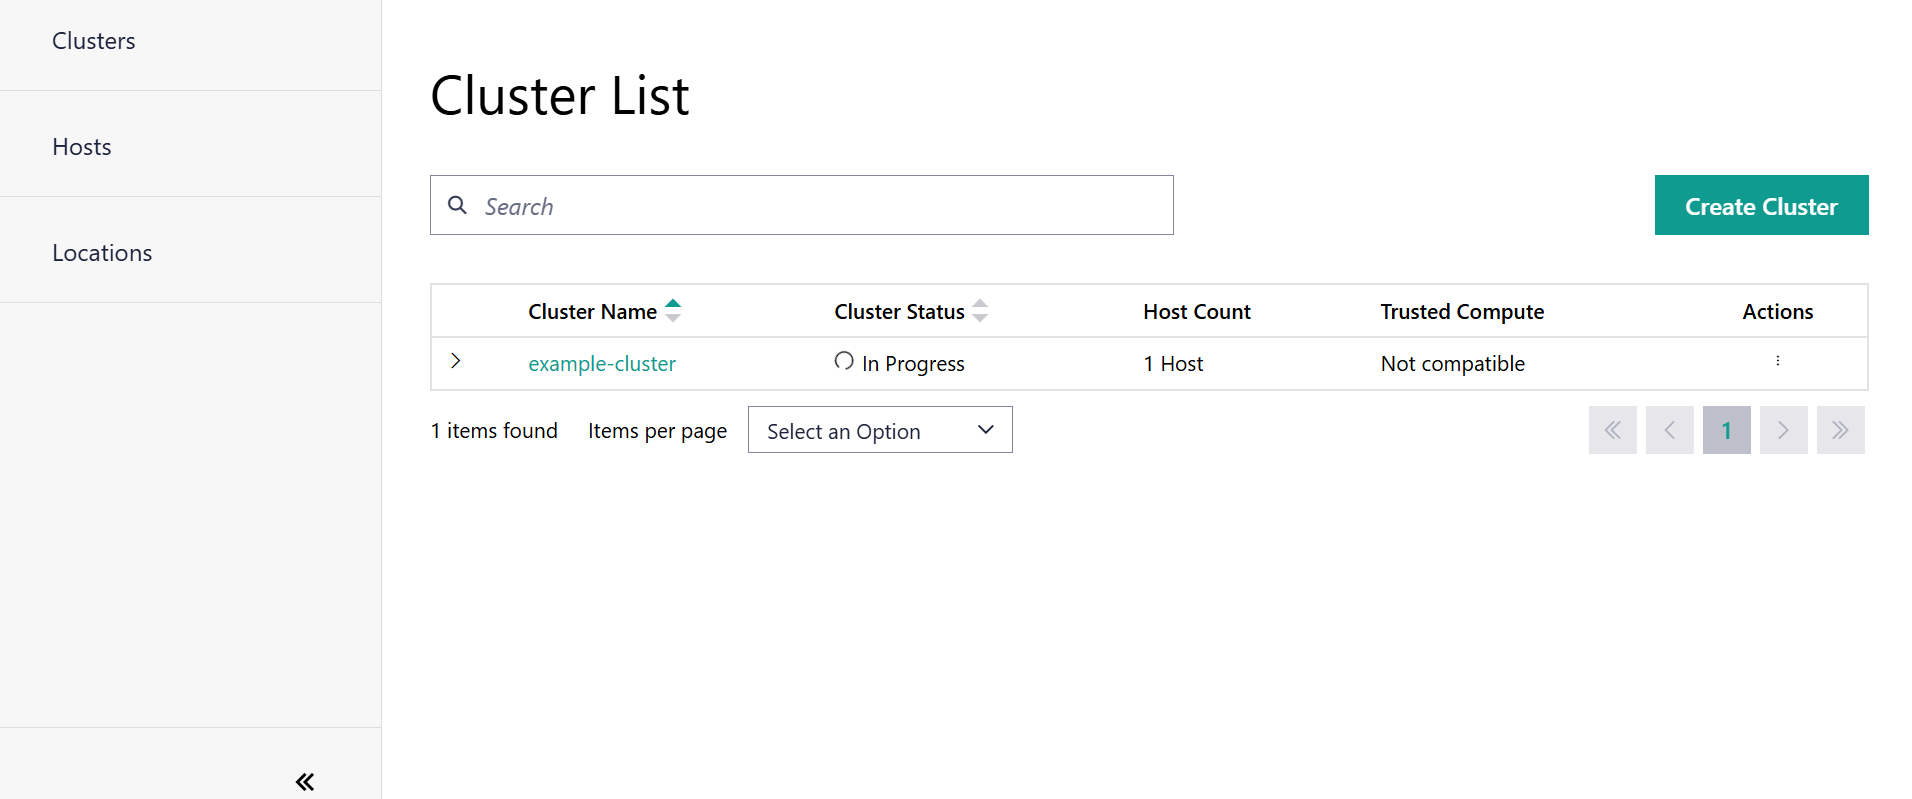Navigate to Hosts in sidebar
Viewport: 1912px width, 799px height.
[82, 147]
